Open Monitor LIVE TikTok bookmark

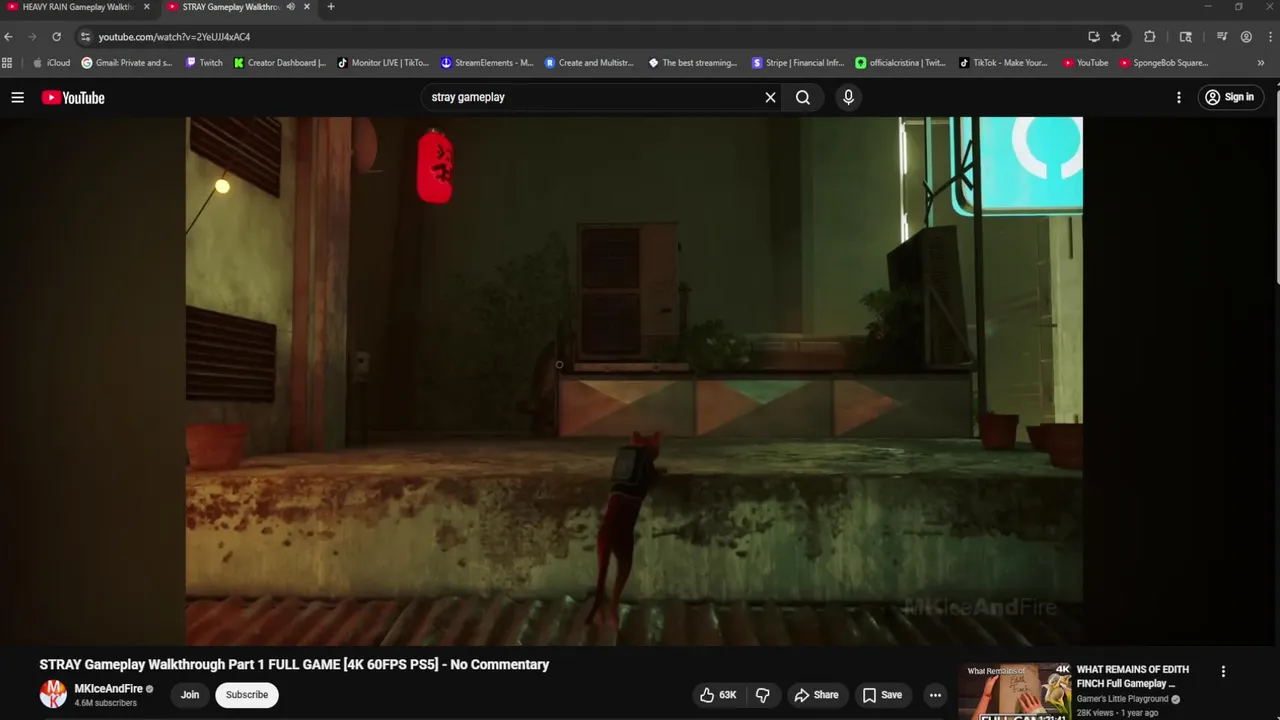383,63
